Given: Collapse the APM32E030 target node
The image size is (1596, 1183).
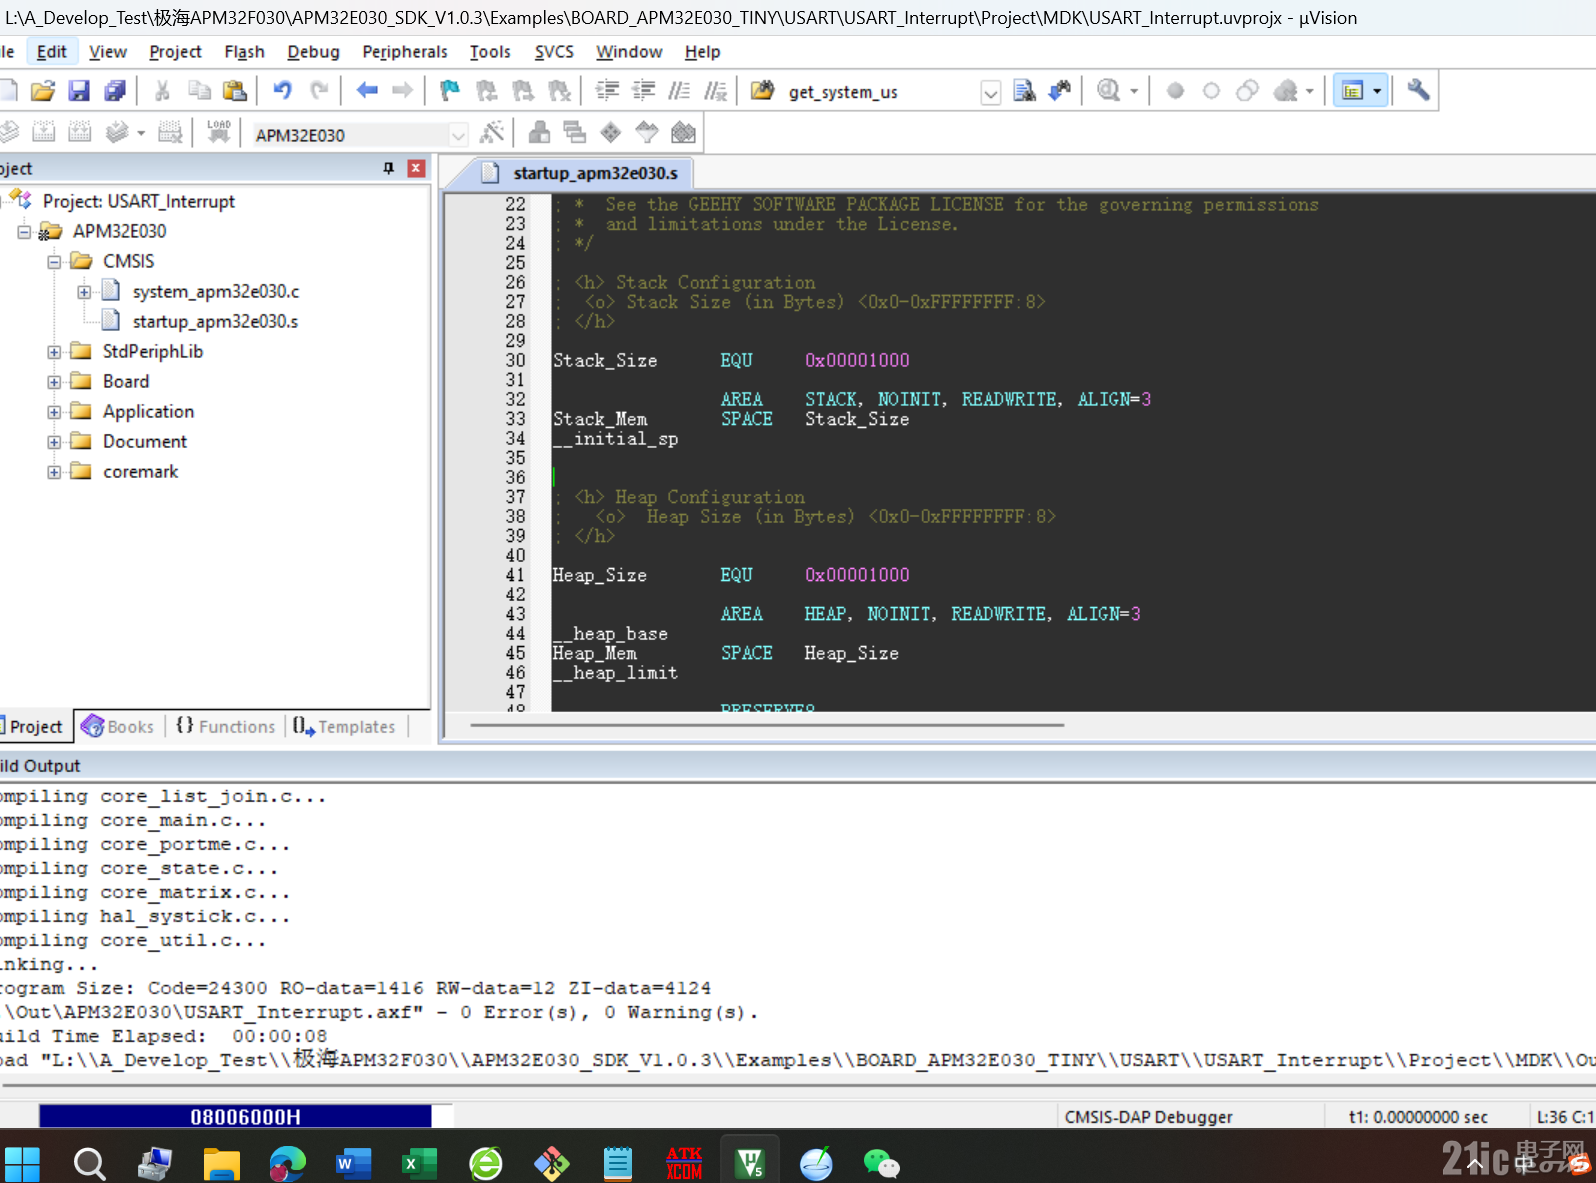Looking at the screenshot, I should pyautogui.click(x=24, y=231).
